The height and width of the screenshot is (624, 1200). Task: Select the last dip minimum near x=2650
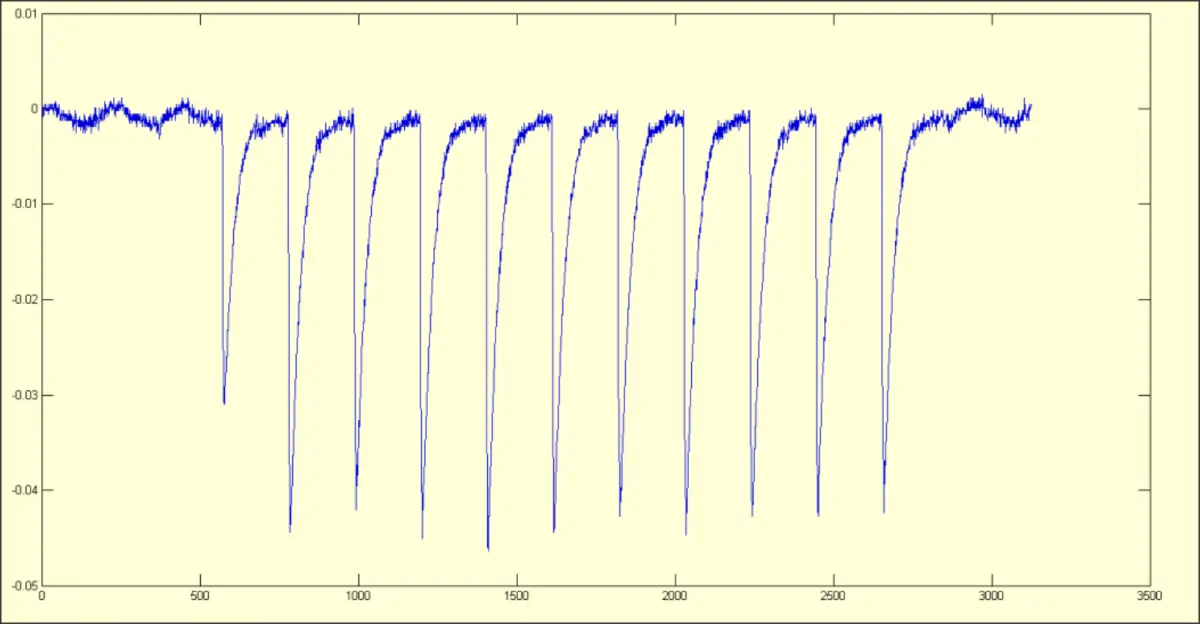(x=884, y=512)
